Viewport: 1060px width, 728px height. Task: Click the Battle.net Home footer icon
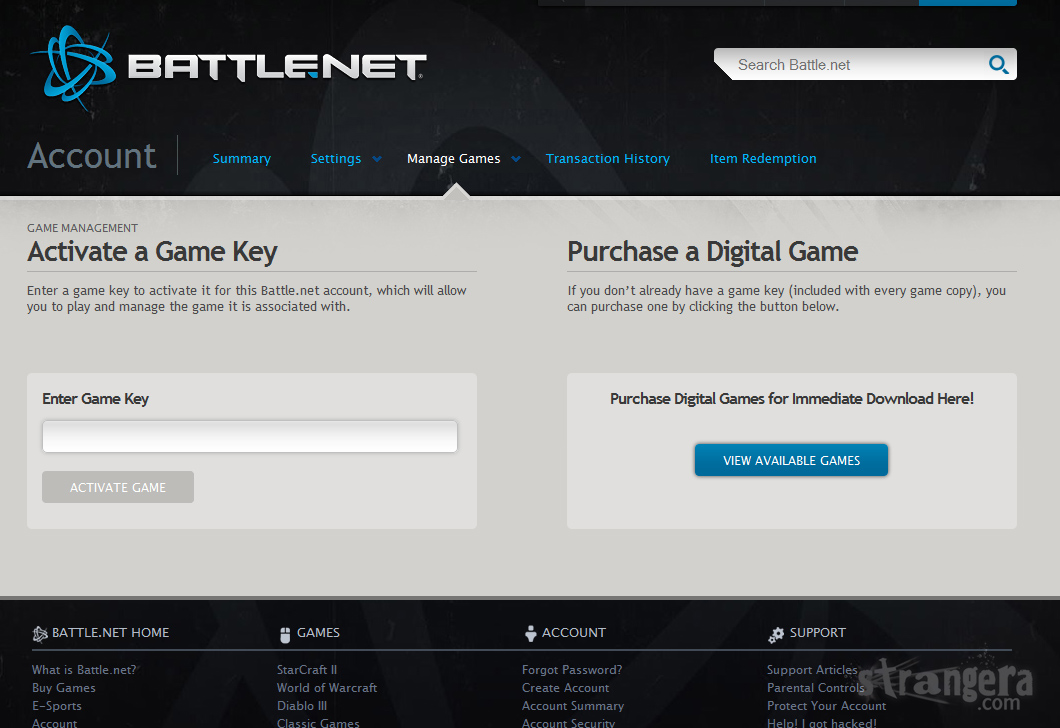coord(40,633)
